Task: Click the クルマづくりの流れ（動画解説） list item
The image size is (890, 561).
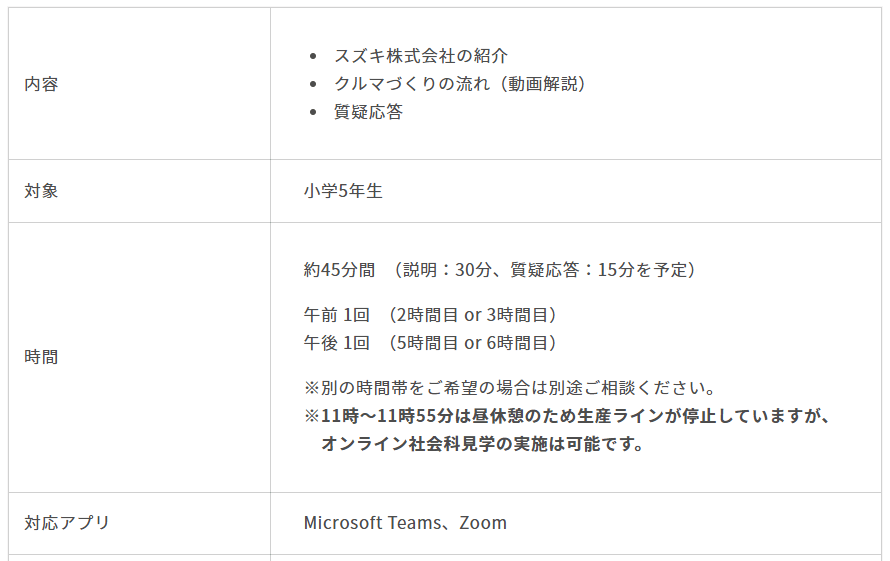Action: [459, 84]
